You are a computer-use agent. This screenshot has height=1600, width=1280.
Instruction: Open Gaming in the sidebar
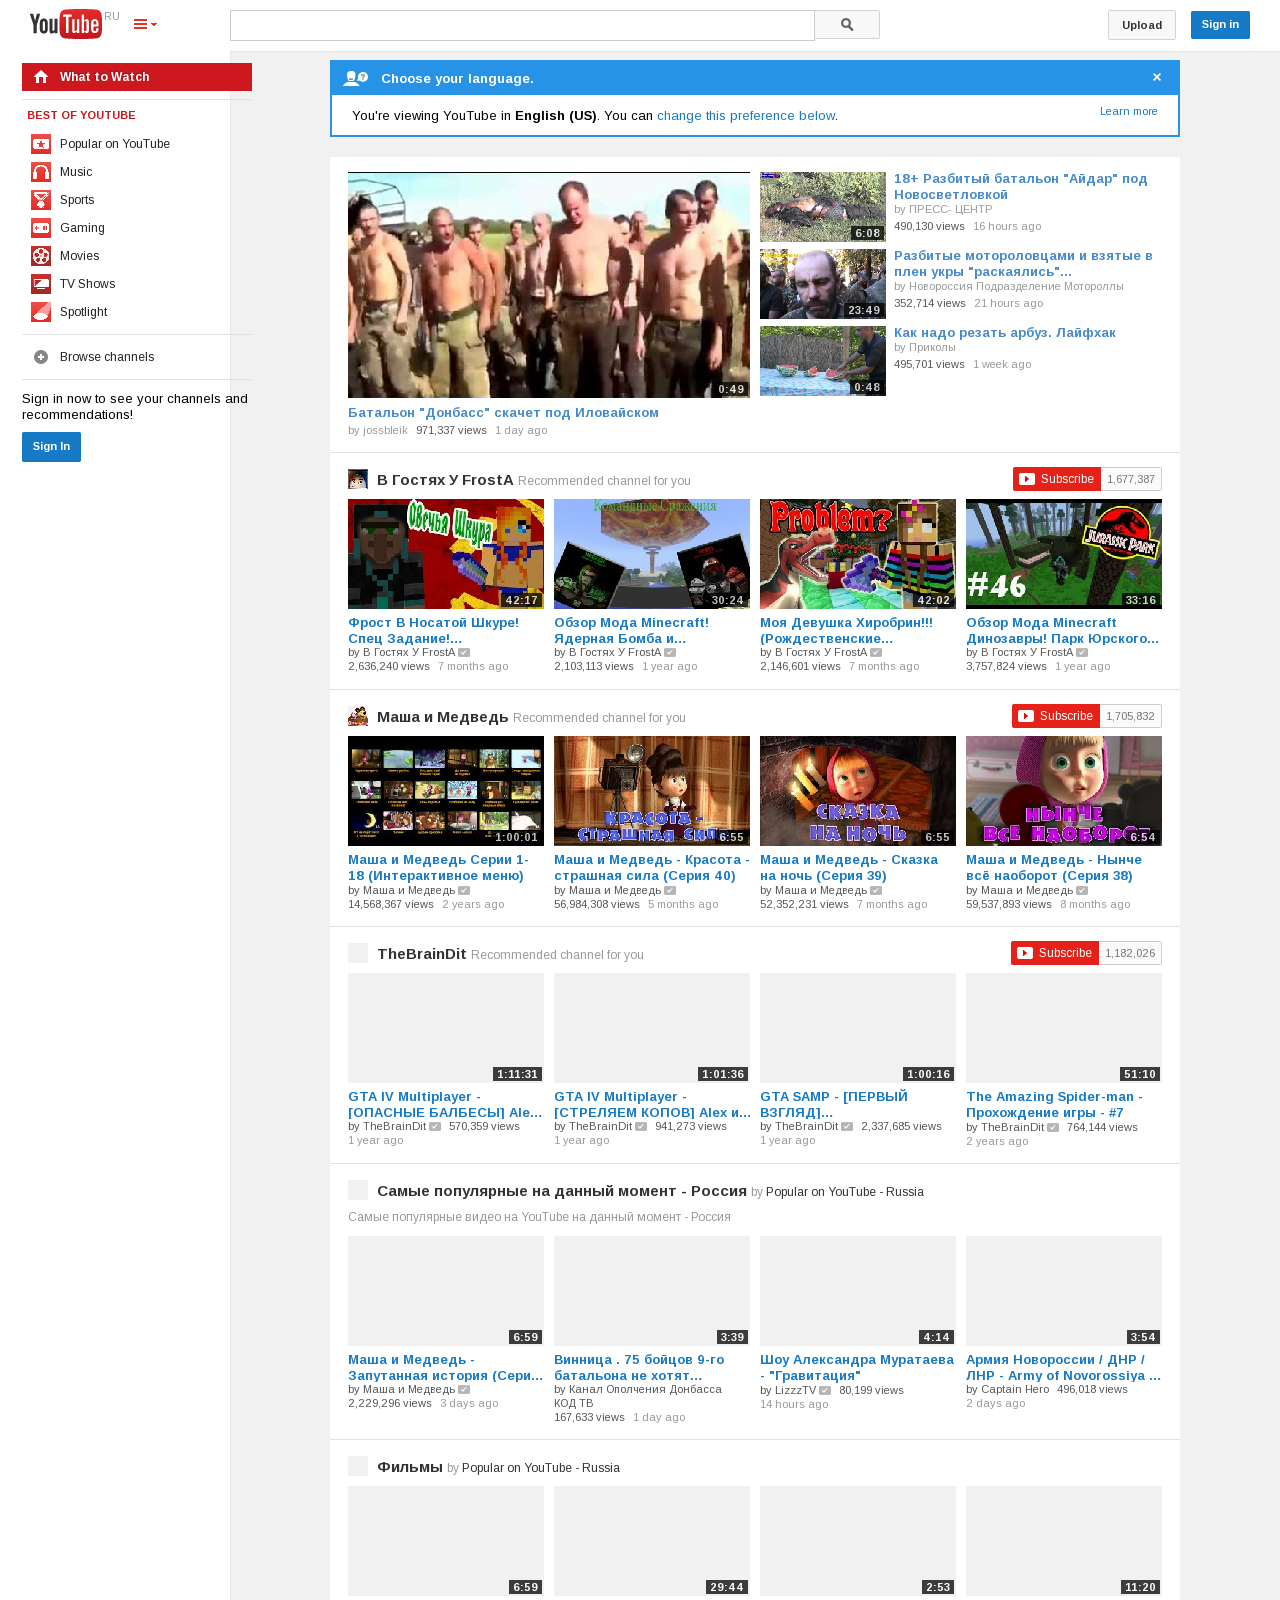click(x=82, y=228)
